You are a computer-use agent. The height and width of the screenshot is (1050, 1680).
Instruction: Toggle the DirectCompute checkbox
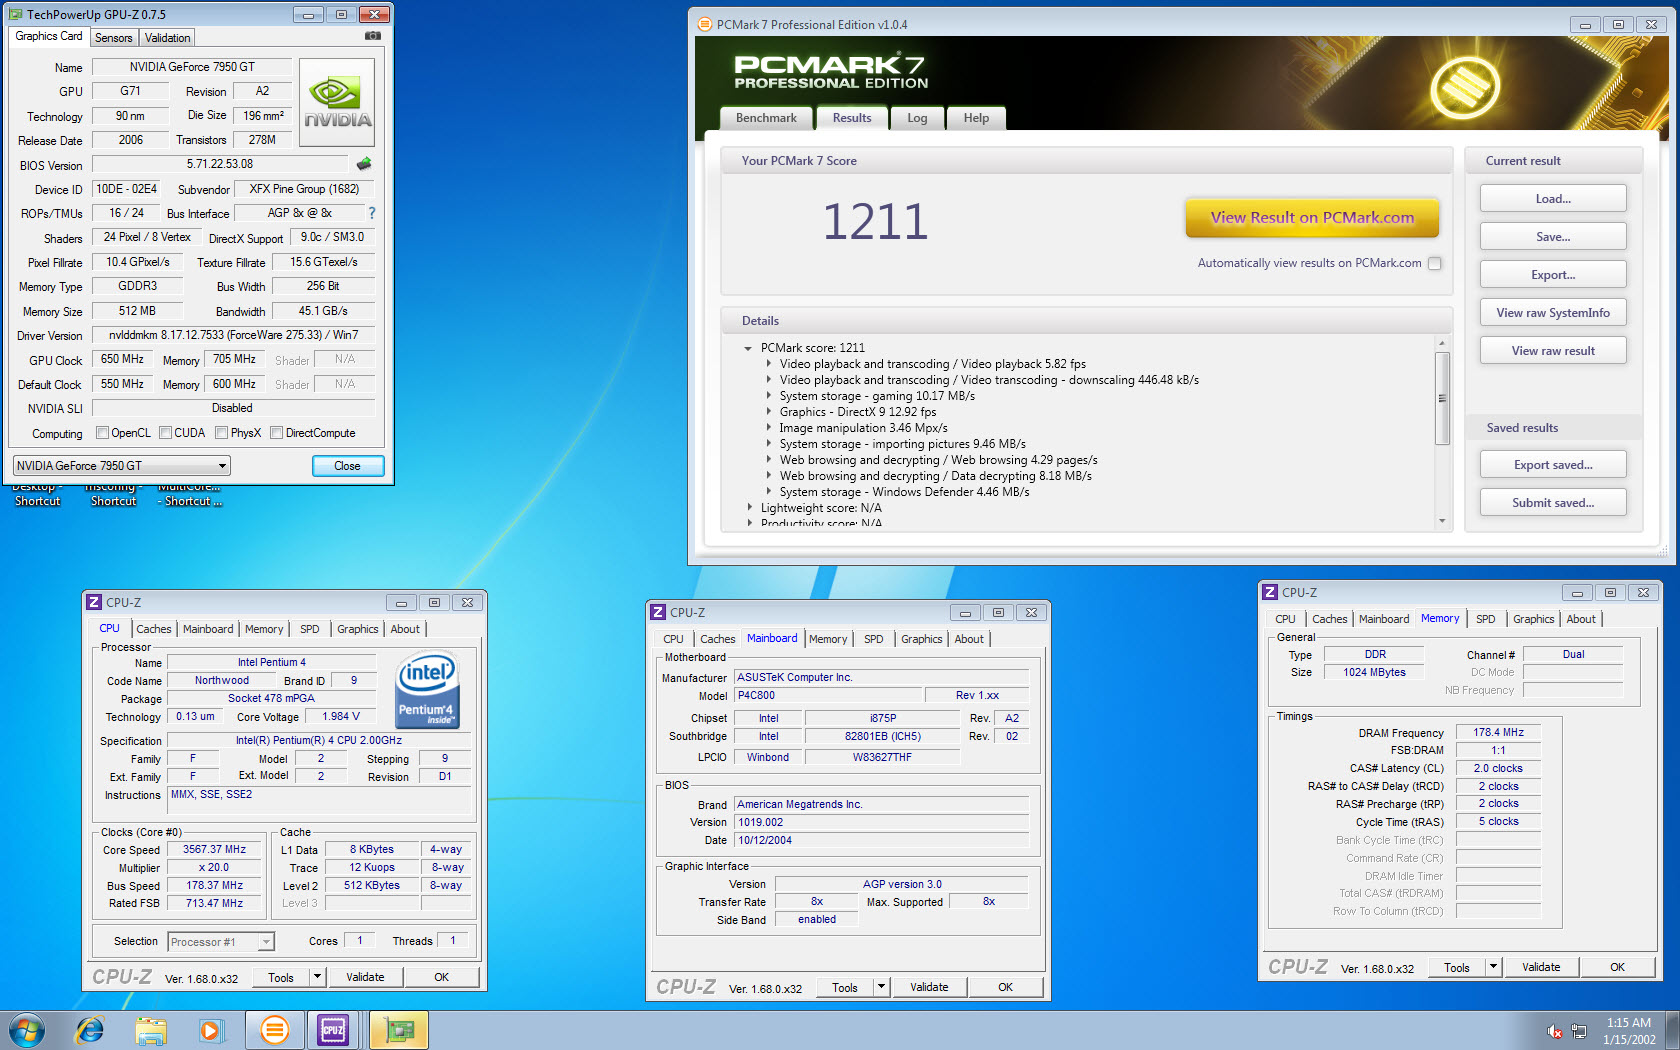[276, 433]
